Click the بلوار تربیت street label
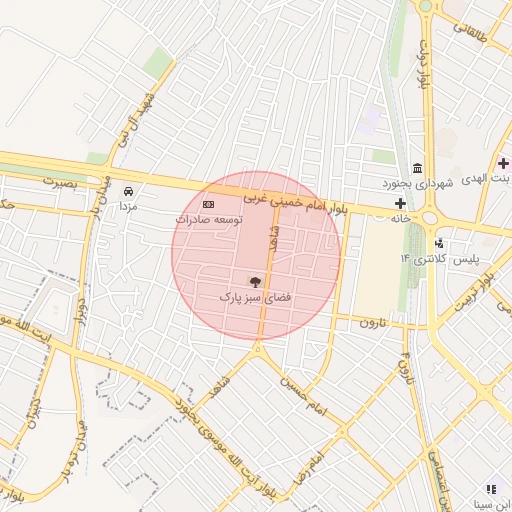The image size is (512, 512). (475, 292)
